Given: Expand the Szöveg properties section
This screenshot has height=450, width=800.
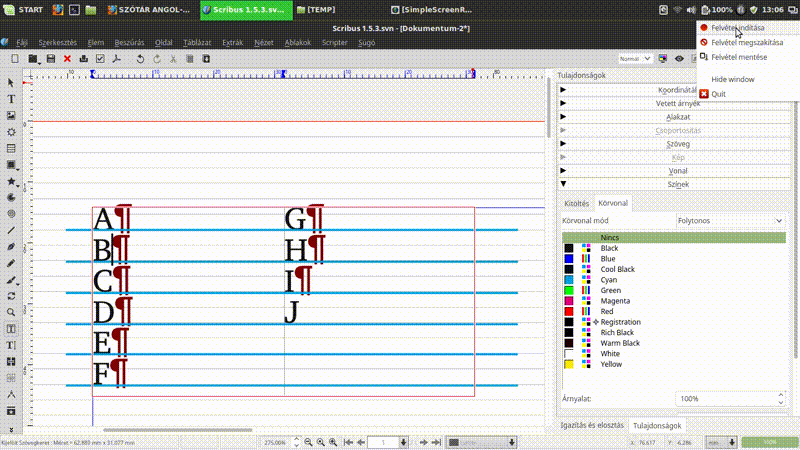Looking at the screenshot, I should coord(677,144).
